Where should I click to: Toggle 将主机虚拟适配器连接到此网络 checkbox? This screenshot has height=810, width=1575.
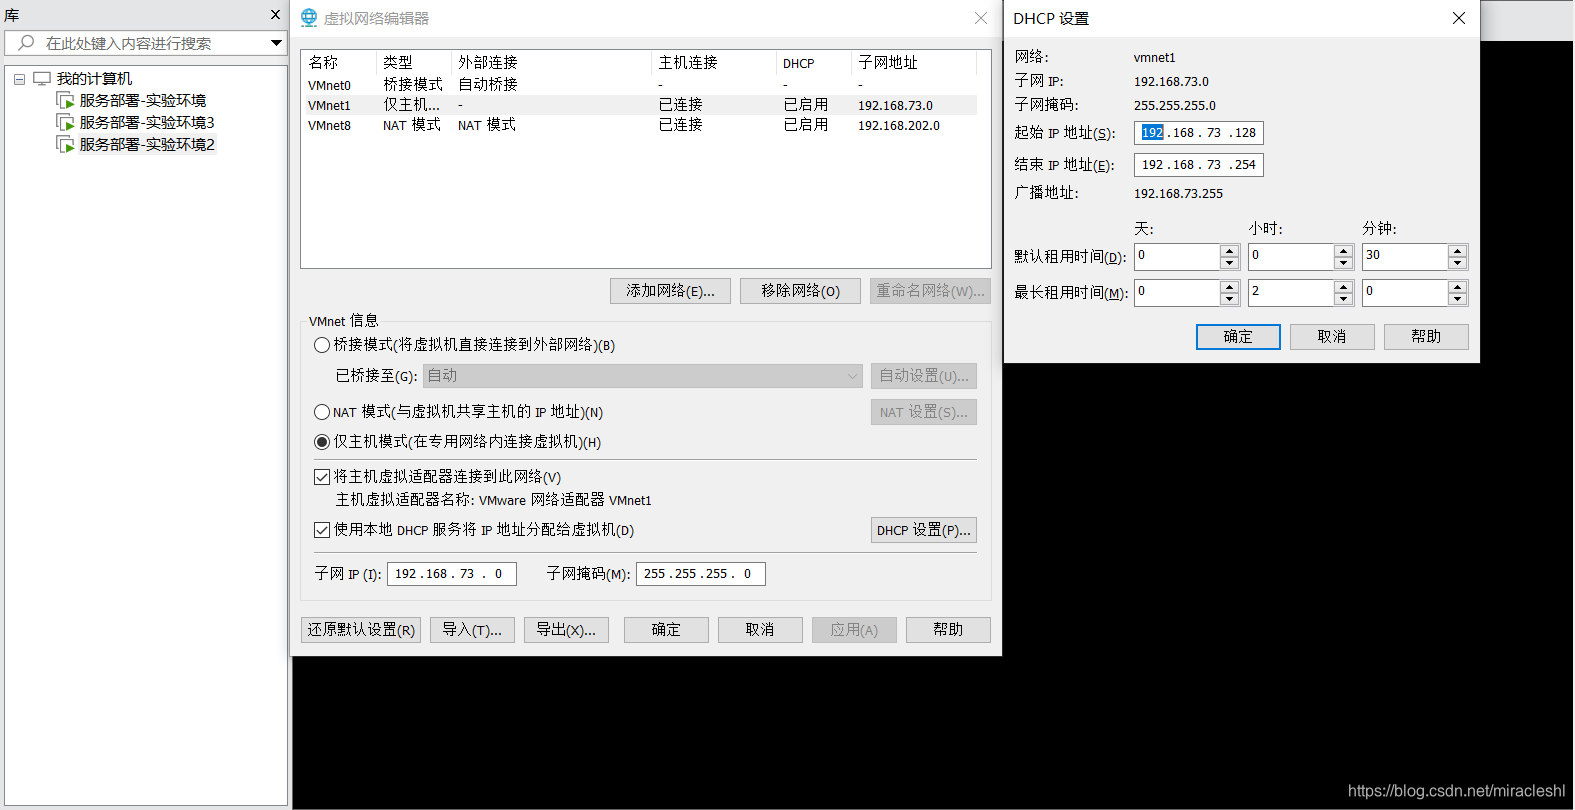pyautogui.click(x=322, y=477)
